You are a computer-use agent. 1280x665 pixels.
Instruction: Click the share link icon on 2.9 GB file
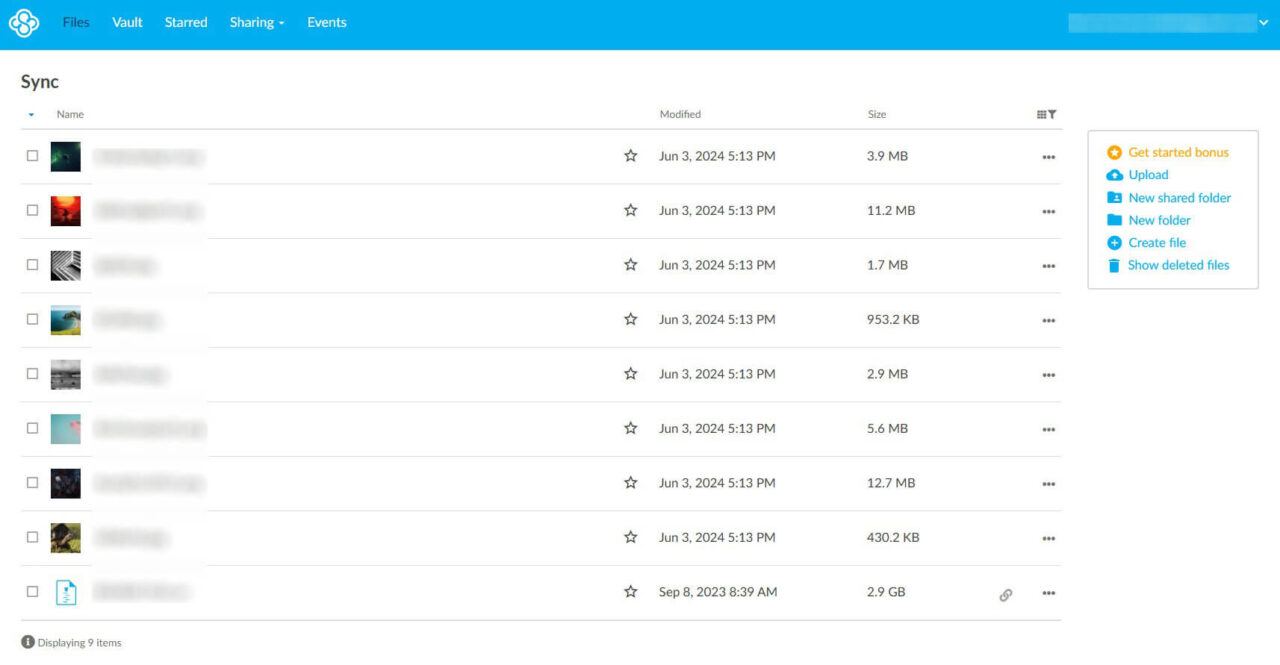coord(1005,594)
